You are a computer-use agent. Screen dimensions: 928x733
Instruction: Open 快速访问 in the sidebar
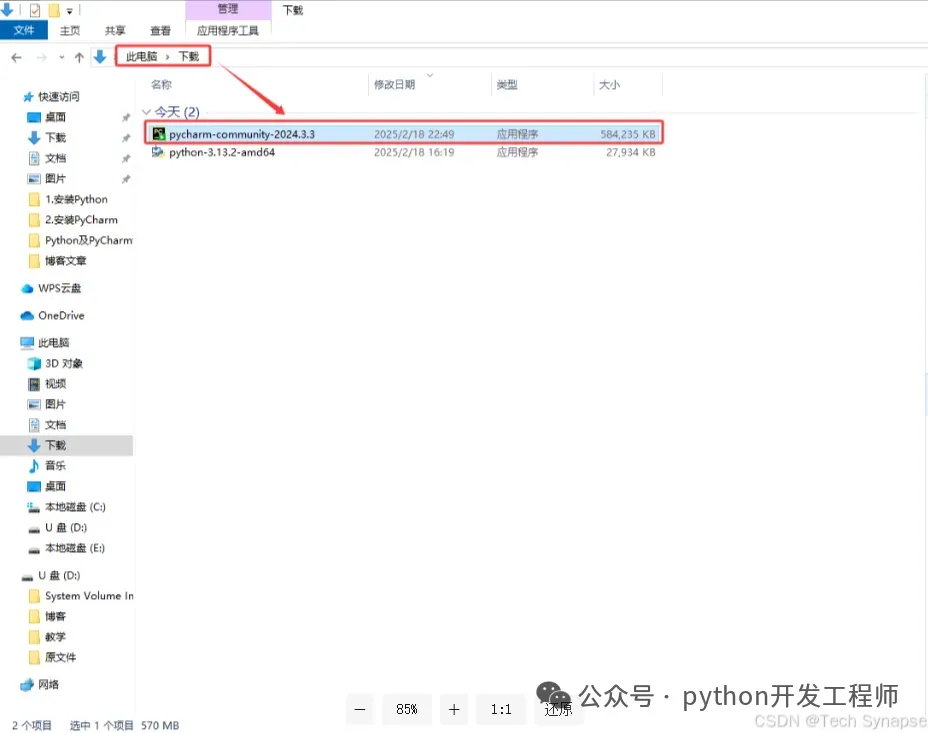click(59, 96)
